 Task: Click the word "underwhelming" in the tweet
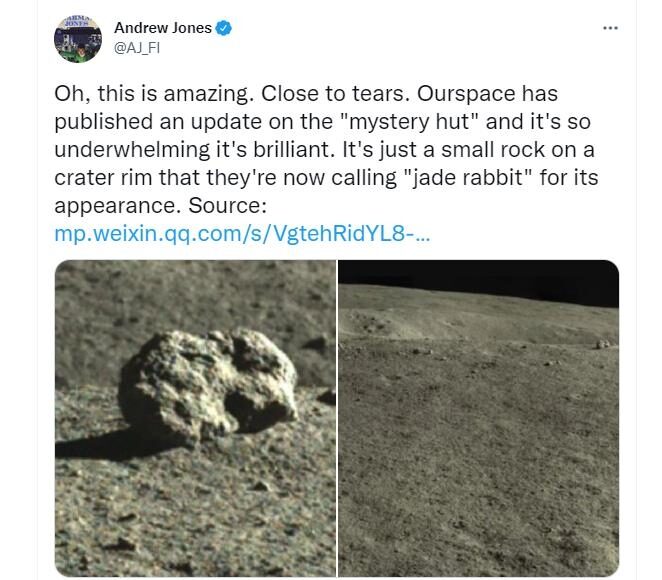(x=132, y=150)
